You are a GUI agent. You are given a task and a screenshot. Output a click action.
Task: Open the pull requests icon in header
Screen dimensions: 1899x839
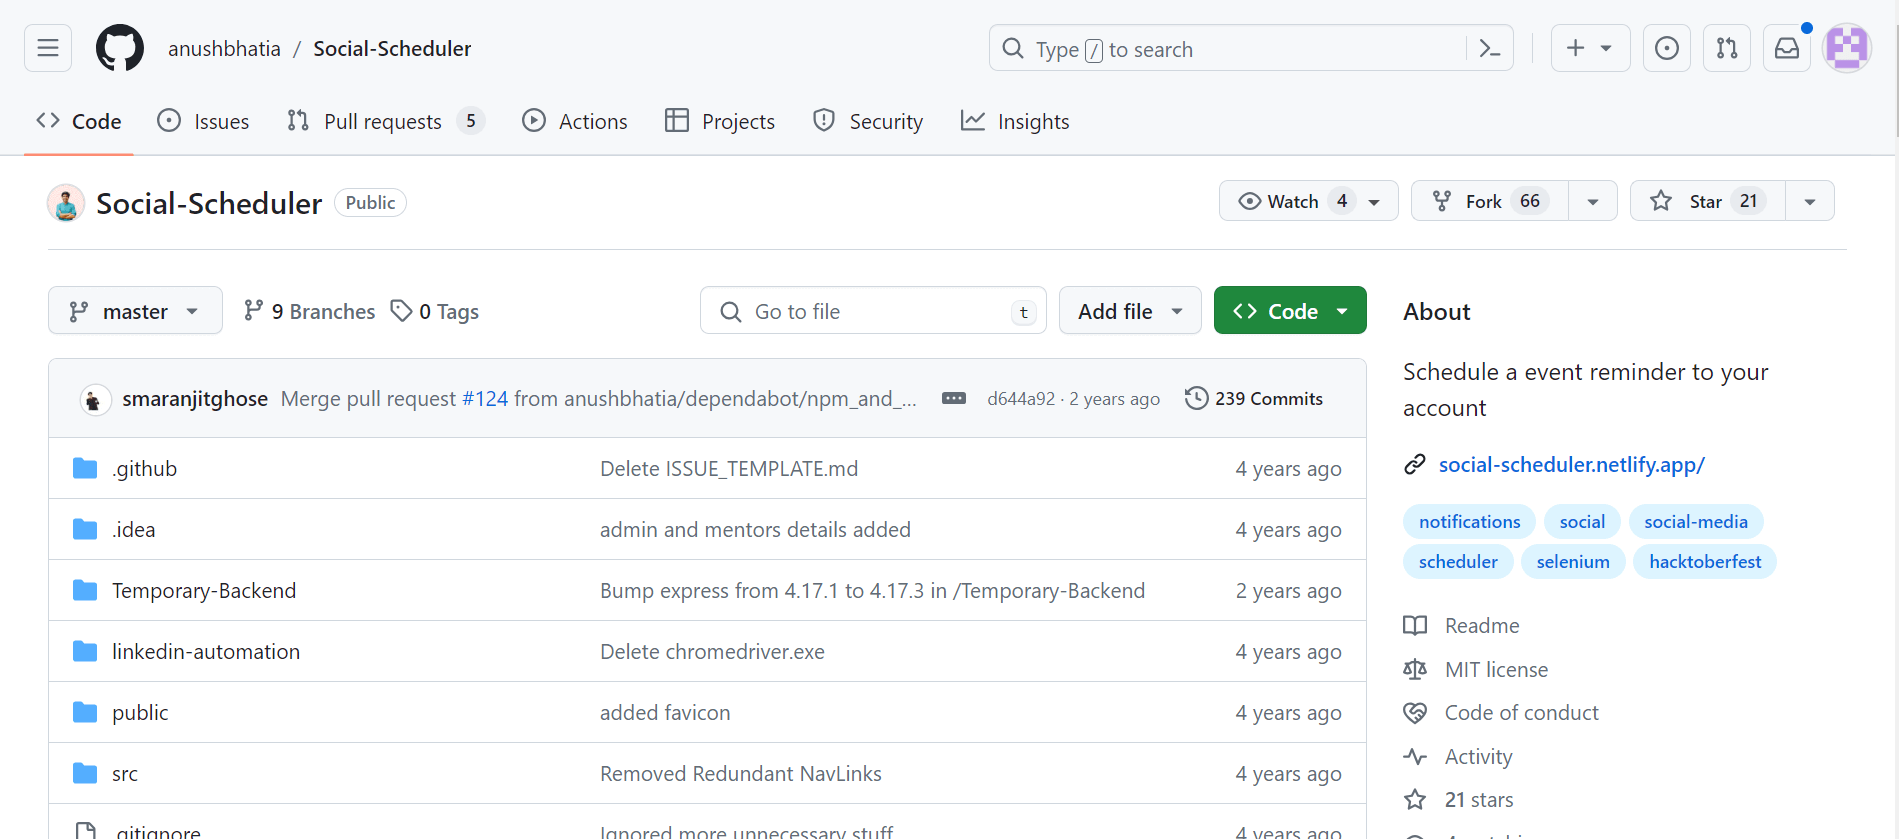coord(1727,48)
